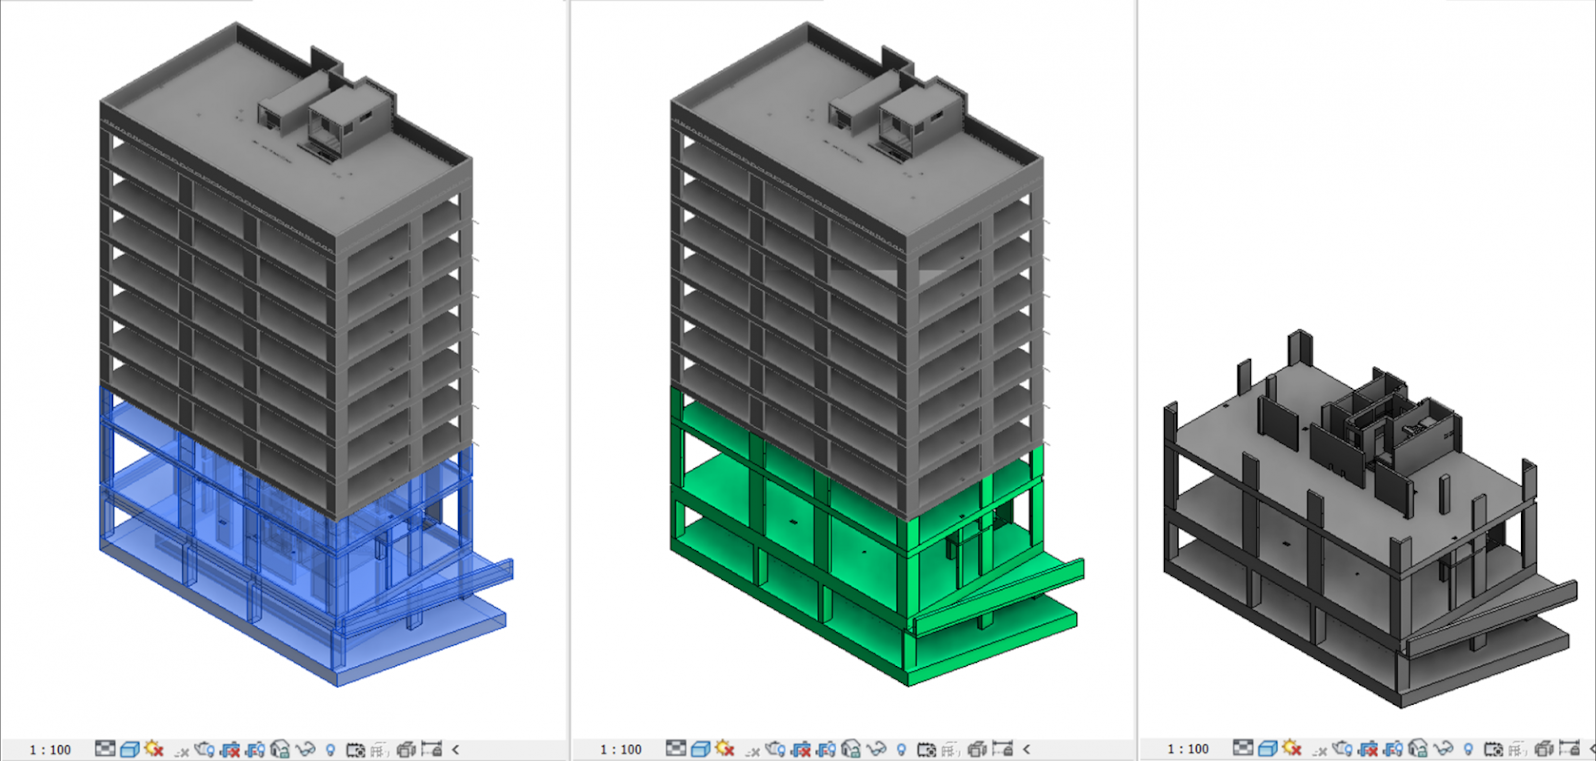Image resolution: width=1596 pixels, height=761 pixels.
Task: Open Temporary Hide/Isolate in right view
Action: pos(1443,749)
